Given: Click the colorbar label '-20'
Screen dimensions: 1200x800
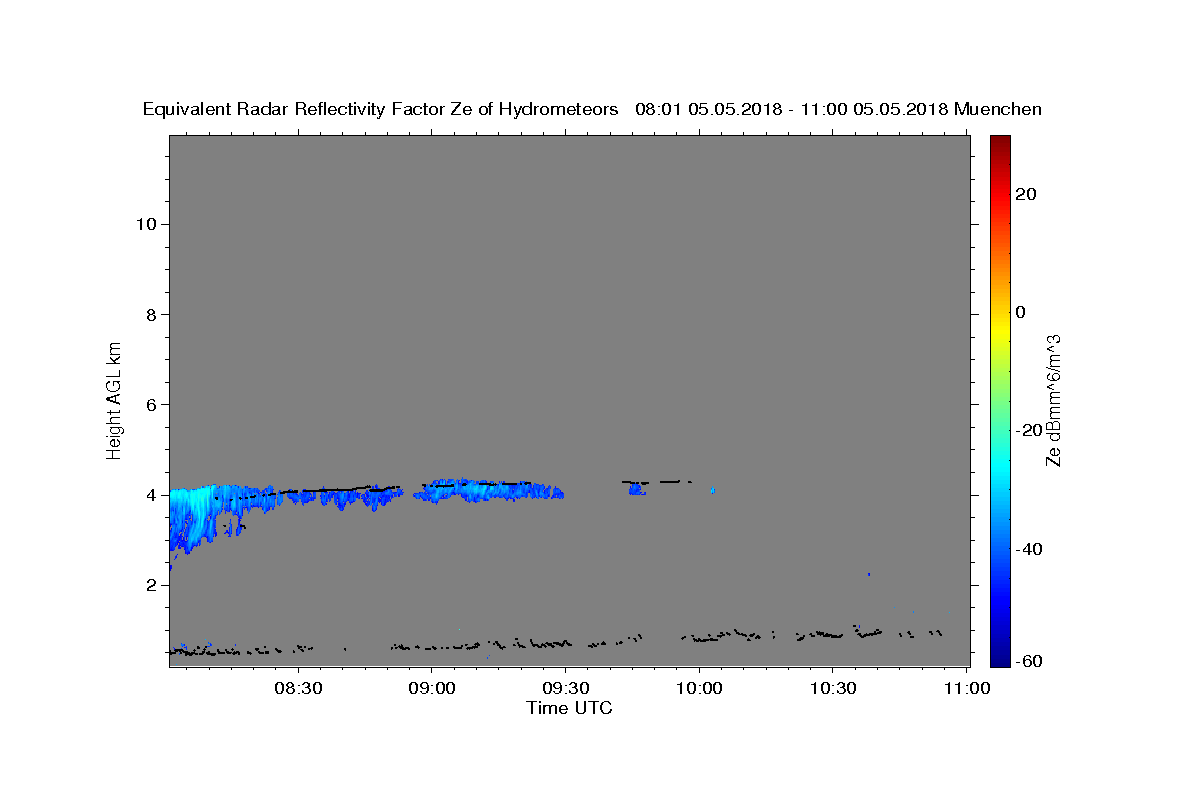Looking at the screenshot, I should pos(1028,430).
